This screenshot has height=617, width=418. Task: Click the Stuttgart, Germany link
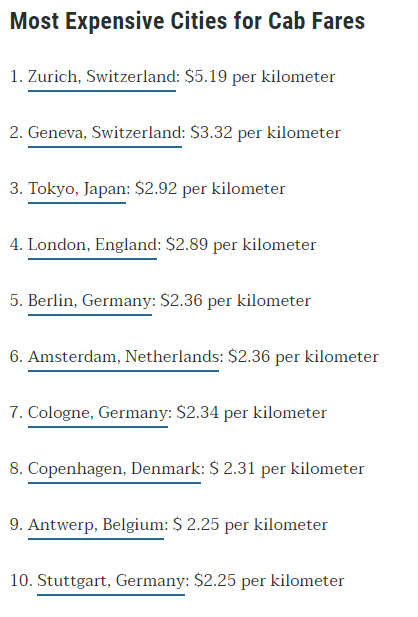(111, 581)
